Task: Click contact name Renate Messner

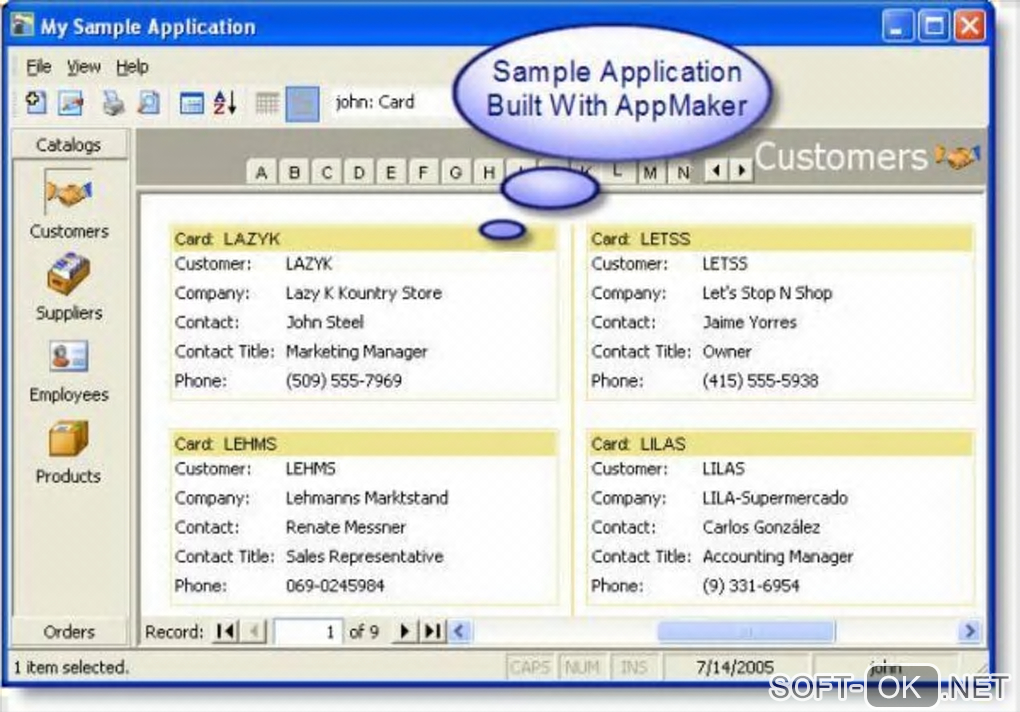Action: click(345, 527)
